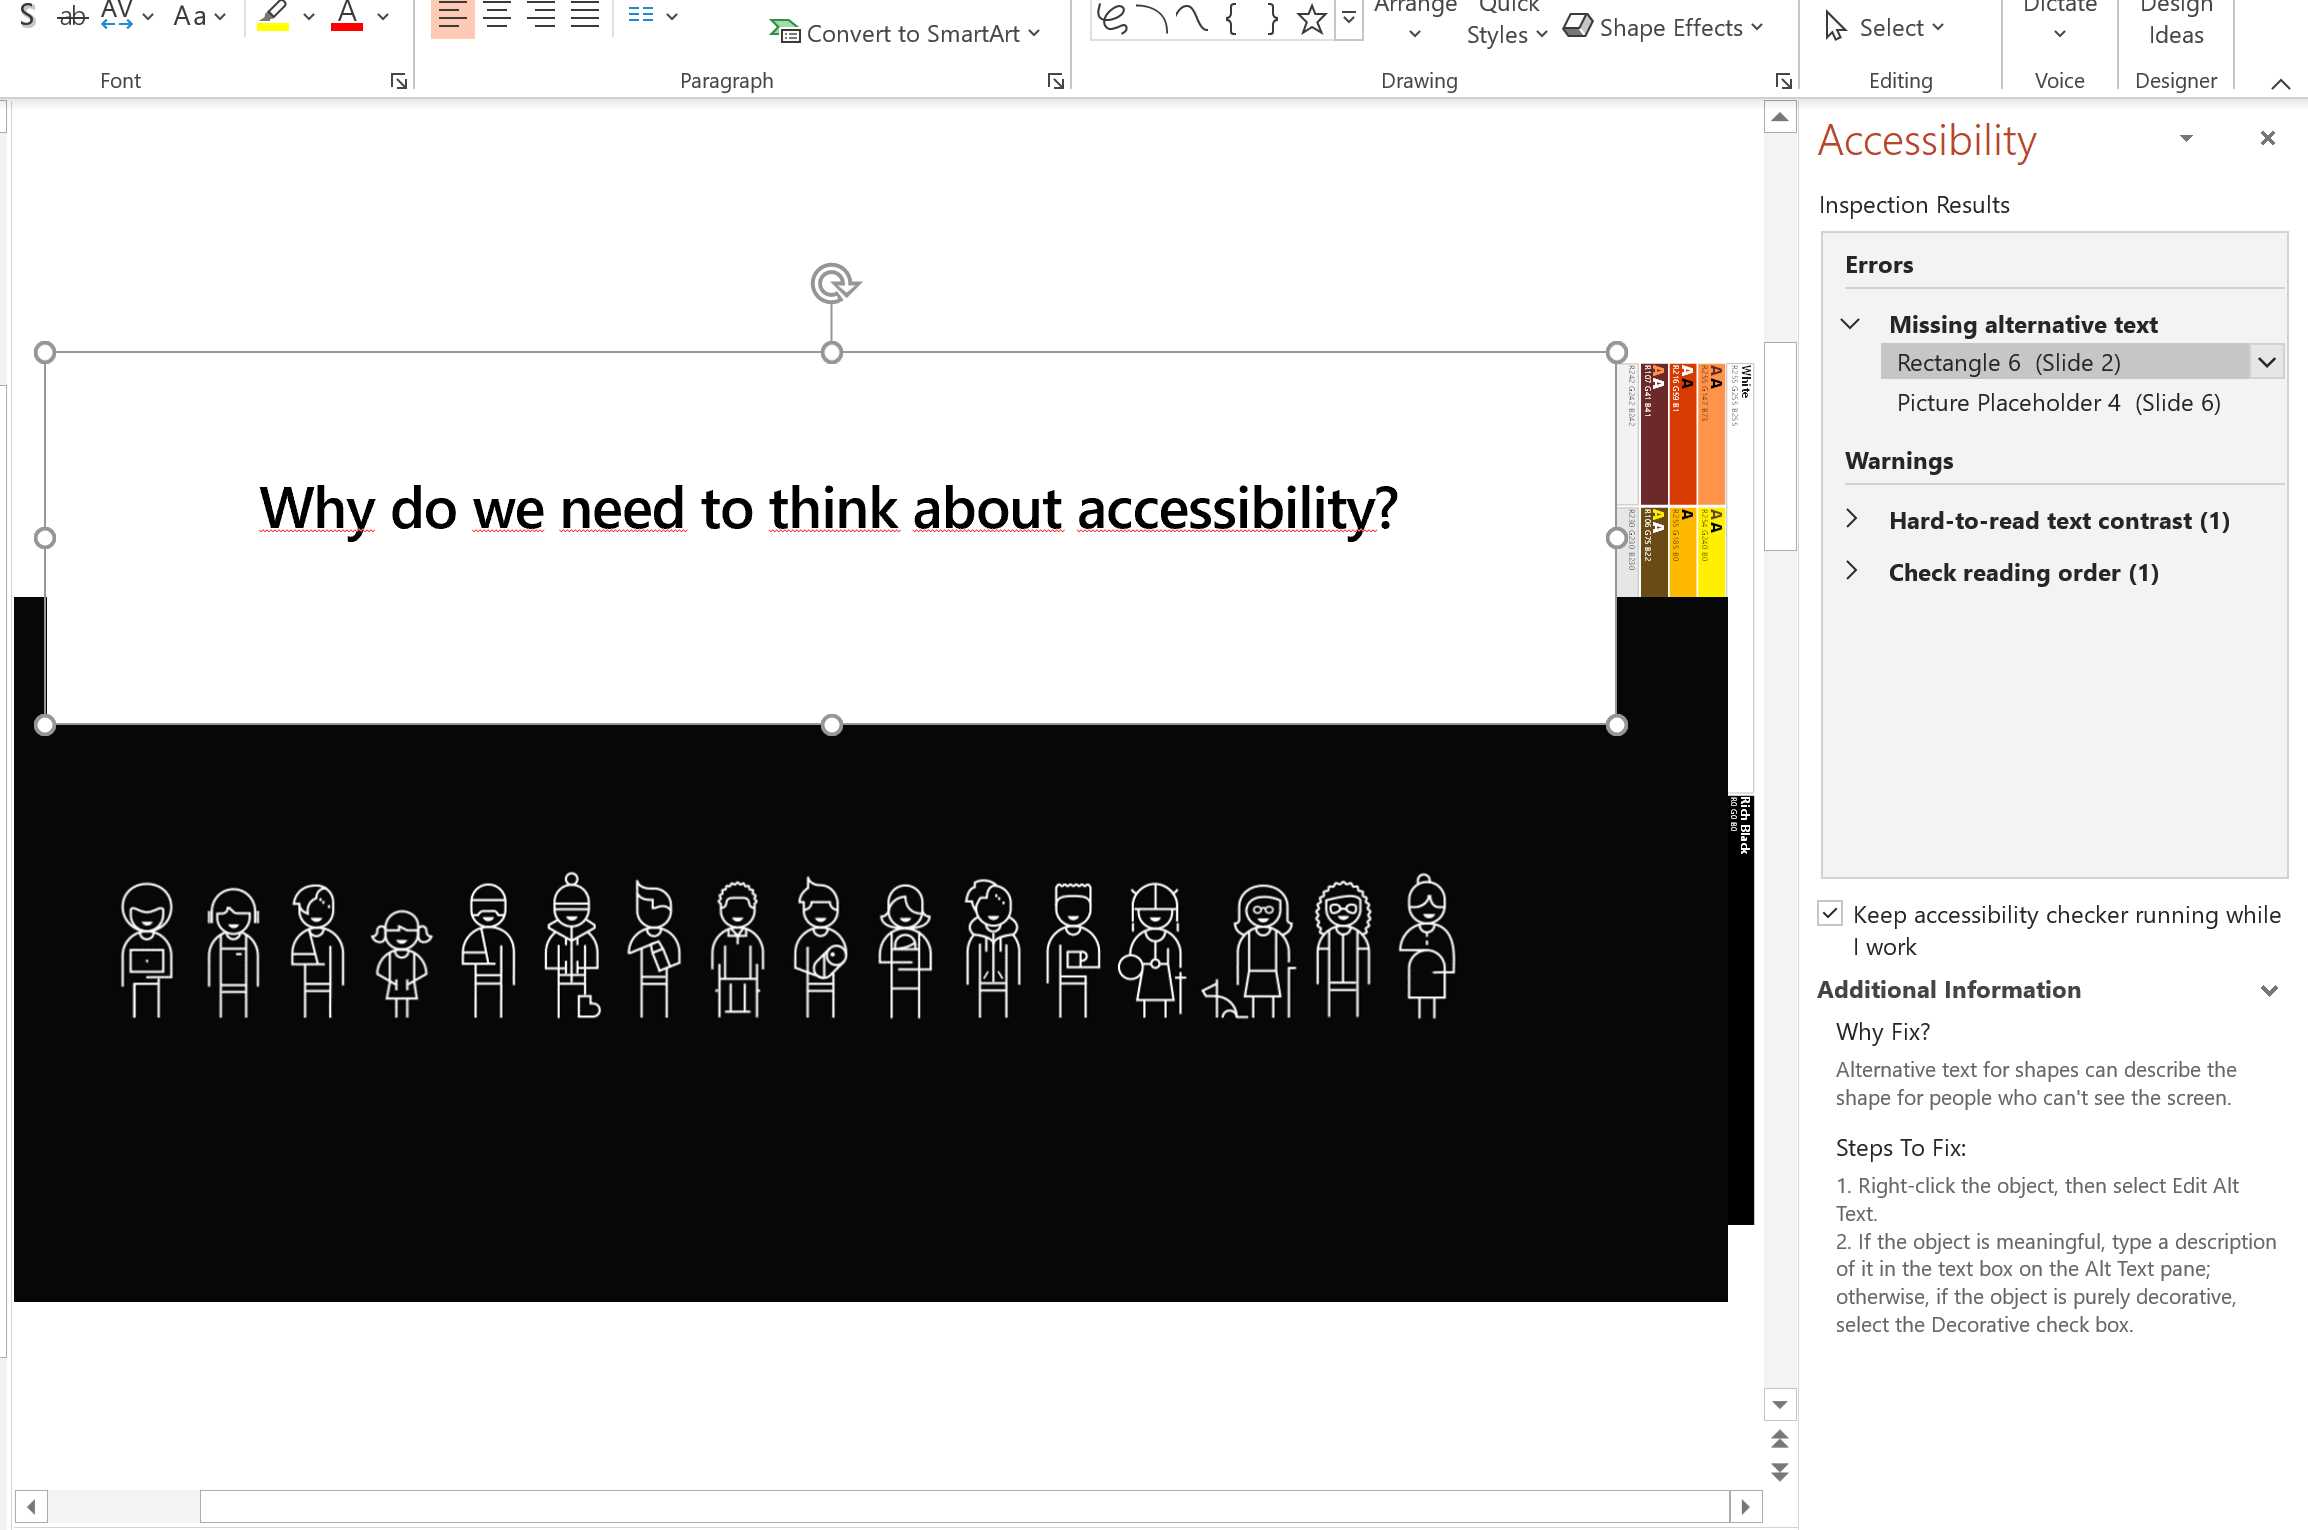Toggle left text alignment

coord(452,16)
